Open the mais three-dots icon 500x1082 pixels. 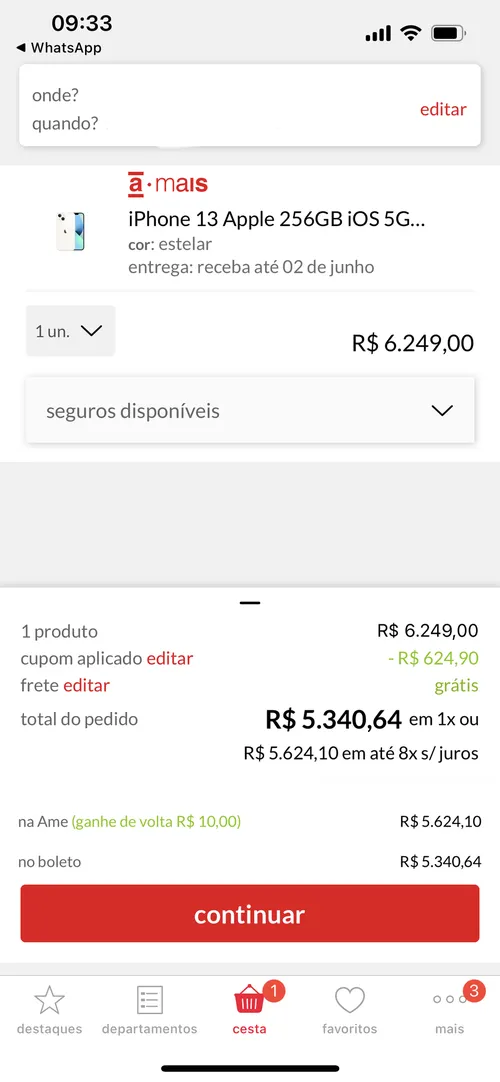click(x=450, y=999)
